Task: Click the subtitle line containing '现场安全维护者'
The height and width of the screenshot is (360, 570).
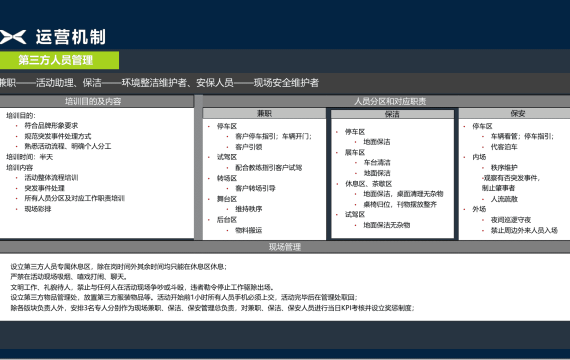Action: [x=159, y=83]
